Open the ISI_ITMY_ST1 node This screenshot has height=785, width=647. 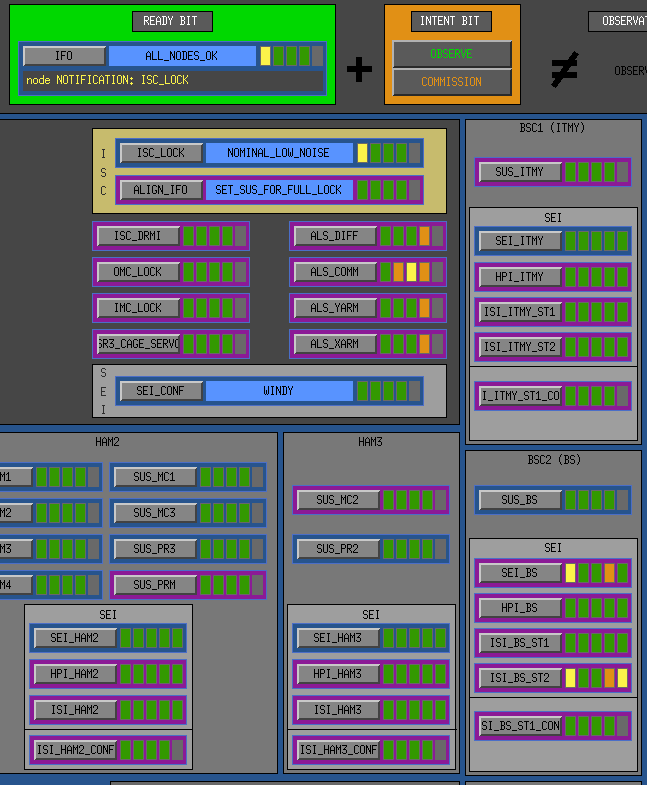520,312
